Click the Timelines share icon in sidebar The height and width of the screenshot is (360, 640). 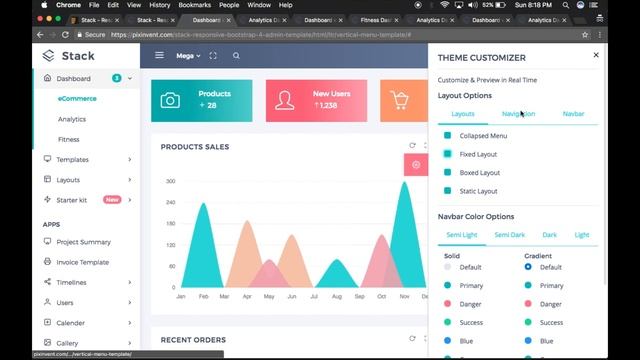(x=47, y=282)
